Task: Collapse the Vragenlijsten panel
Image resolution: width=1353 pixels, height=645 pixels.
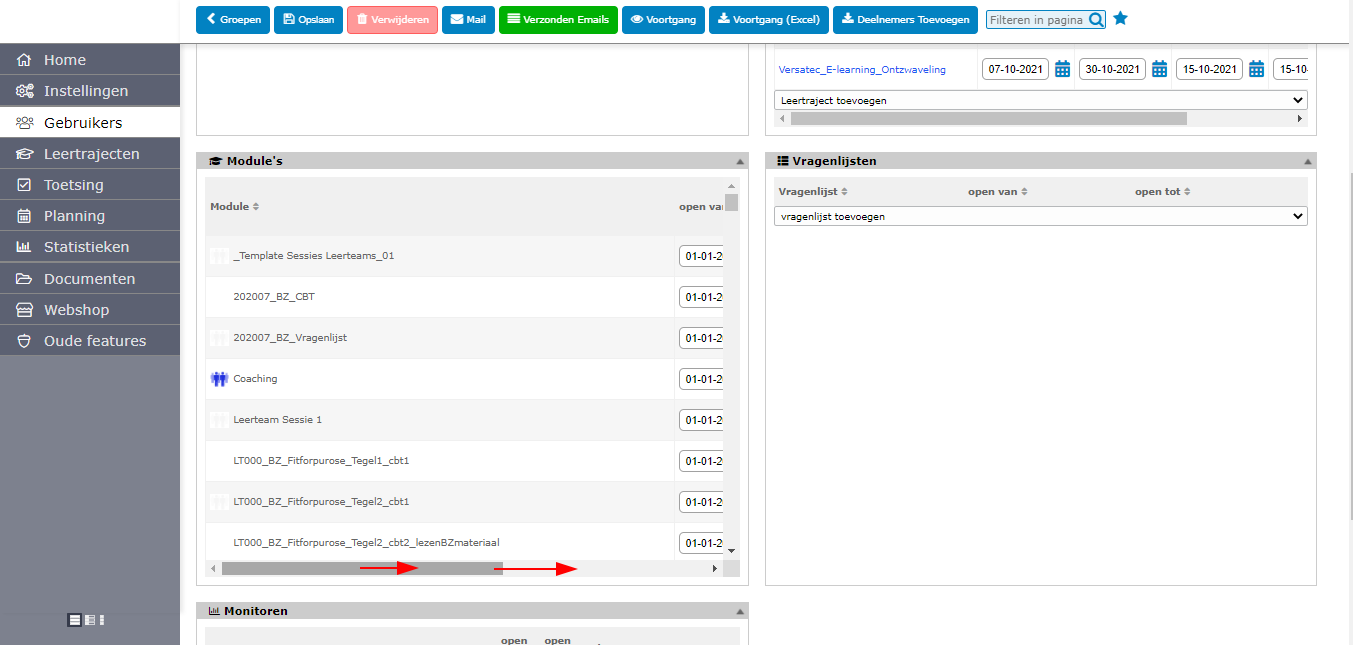Action: 1308,161
